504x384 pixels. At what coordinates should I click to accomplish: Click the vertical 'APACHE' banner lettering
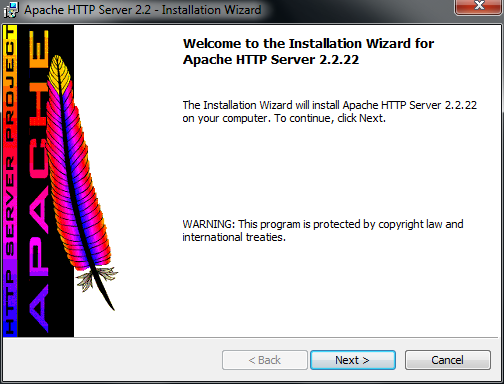pyautogui.click(x=39, y=182)
